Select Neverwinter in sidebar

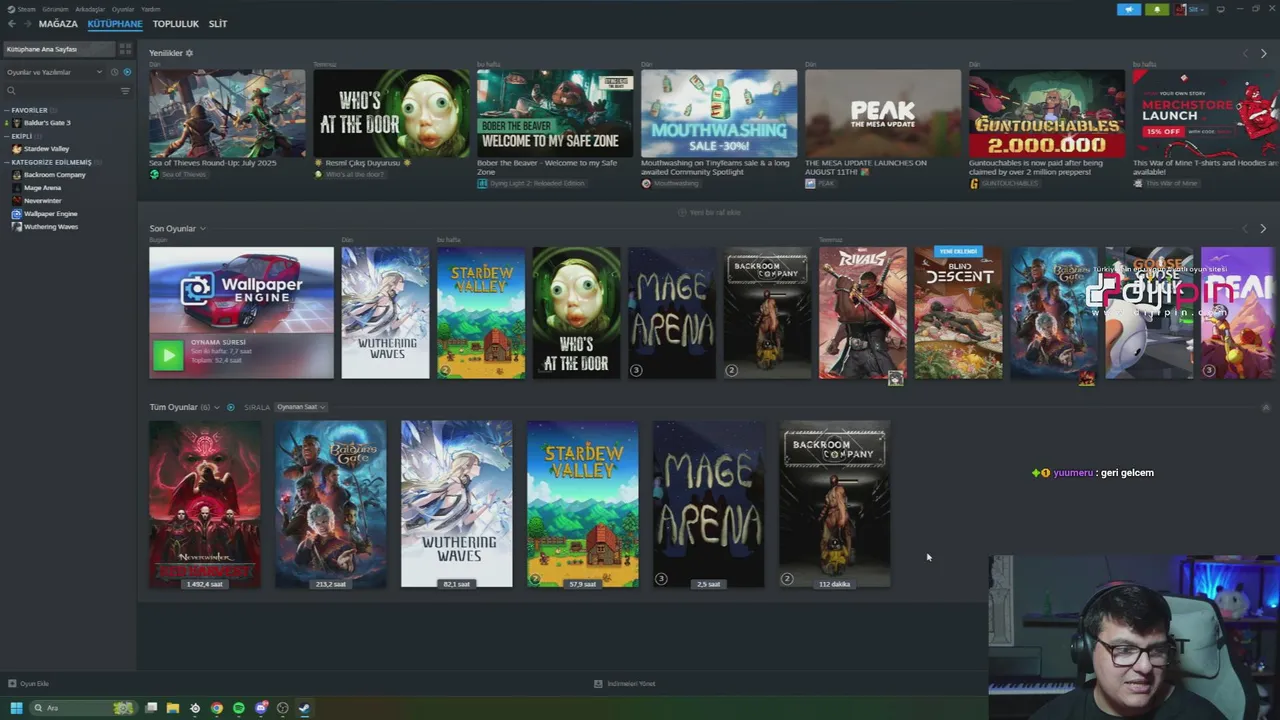[42, 201]
